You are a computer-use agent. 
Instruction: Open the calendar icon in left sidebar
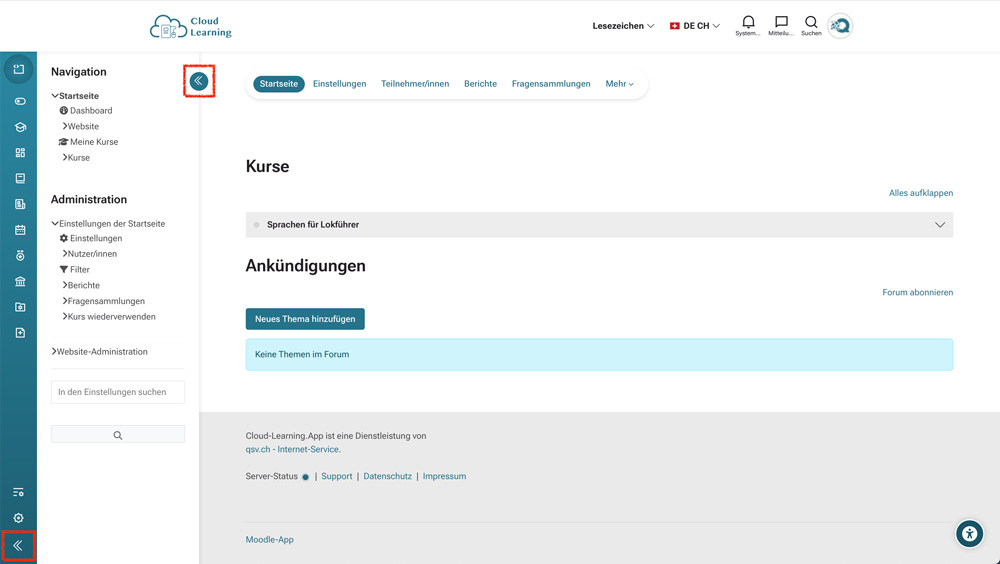19,230
